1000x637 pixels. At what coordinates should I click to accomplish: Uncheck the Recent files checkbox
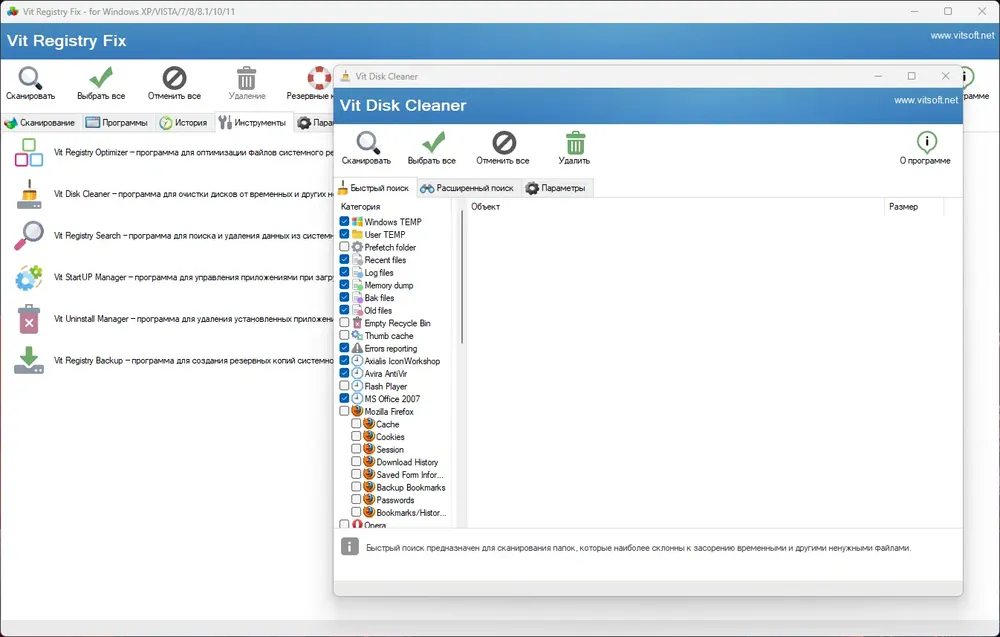(x=344, y=260)
